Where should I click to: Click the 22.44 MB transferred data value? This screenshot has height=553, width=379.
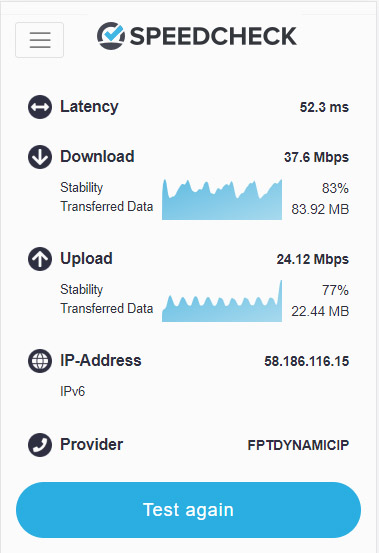pyautogui.click(x=320, y=311)
